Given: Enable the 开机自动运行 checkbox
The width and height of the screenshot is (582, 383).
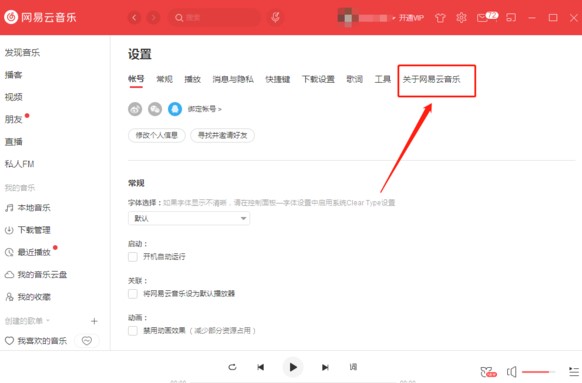Looking at the screenshot, I should [133, 257].
